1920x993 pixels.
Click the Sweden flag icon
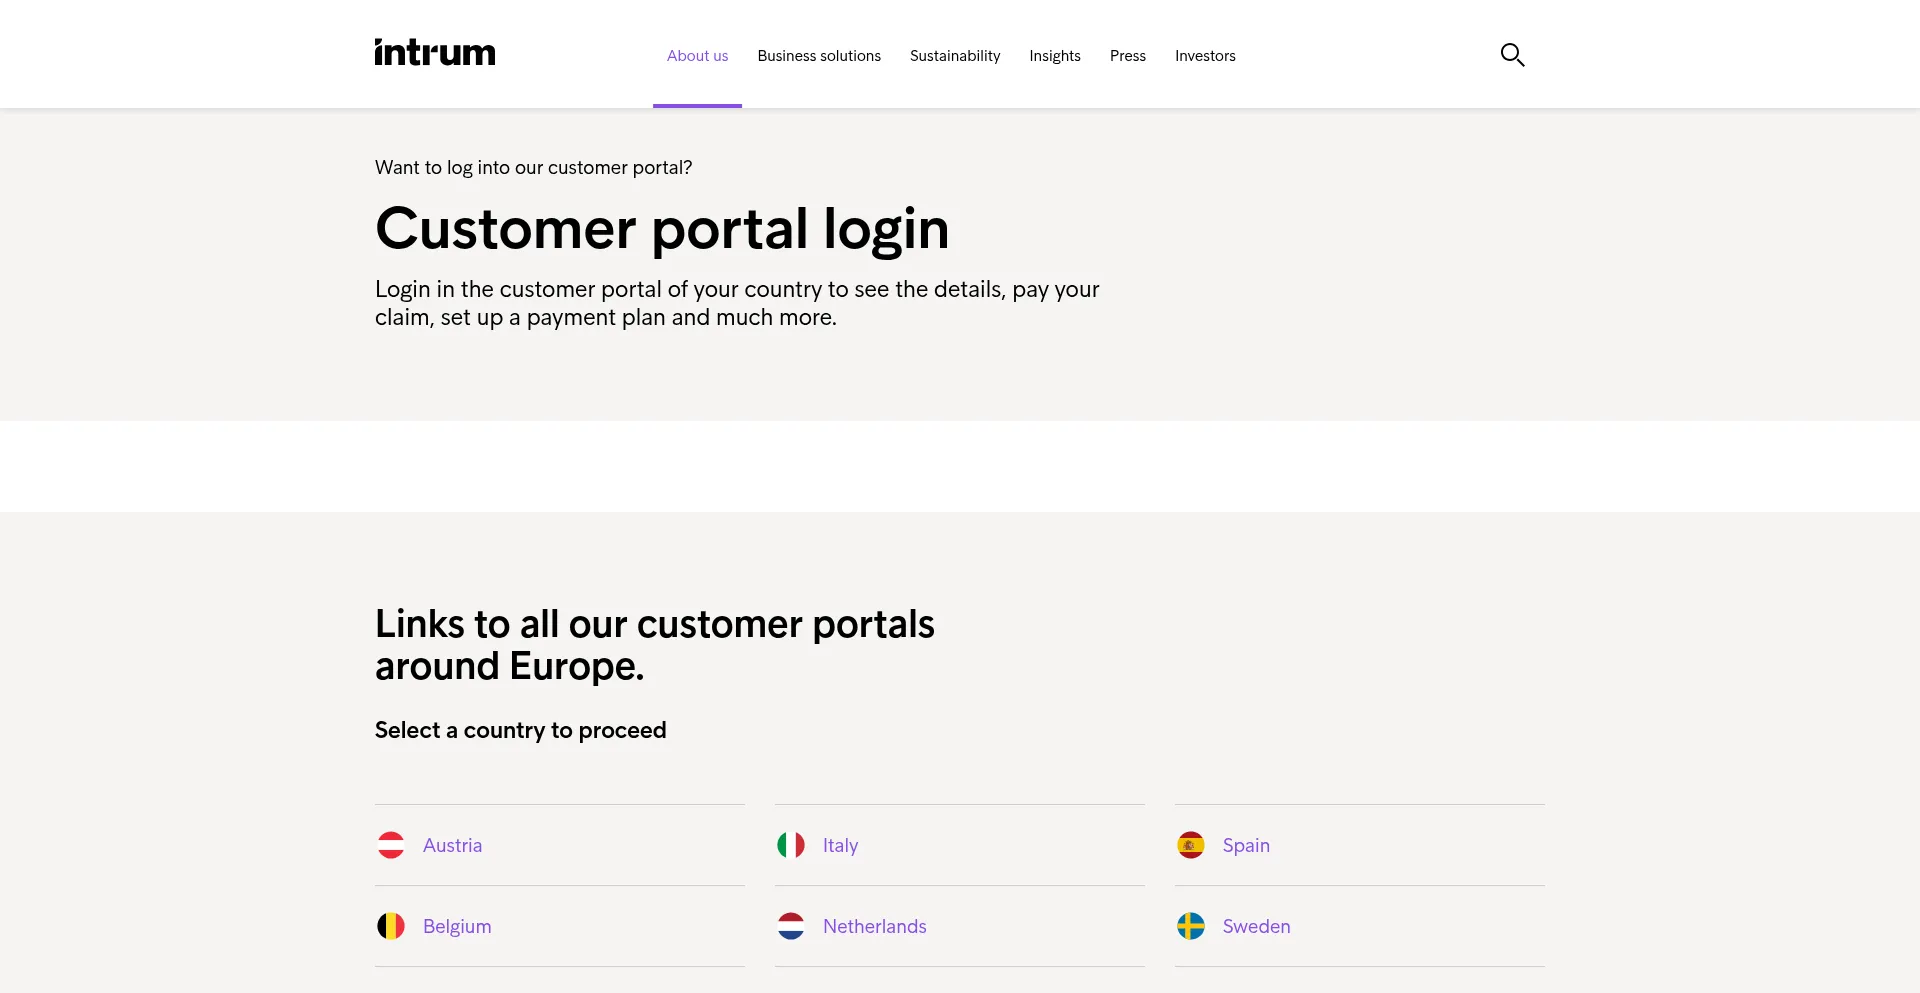(x=1191, y=926)
